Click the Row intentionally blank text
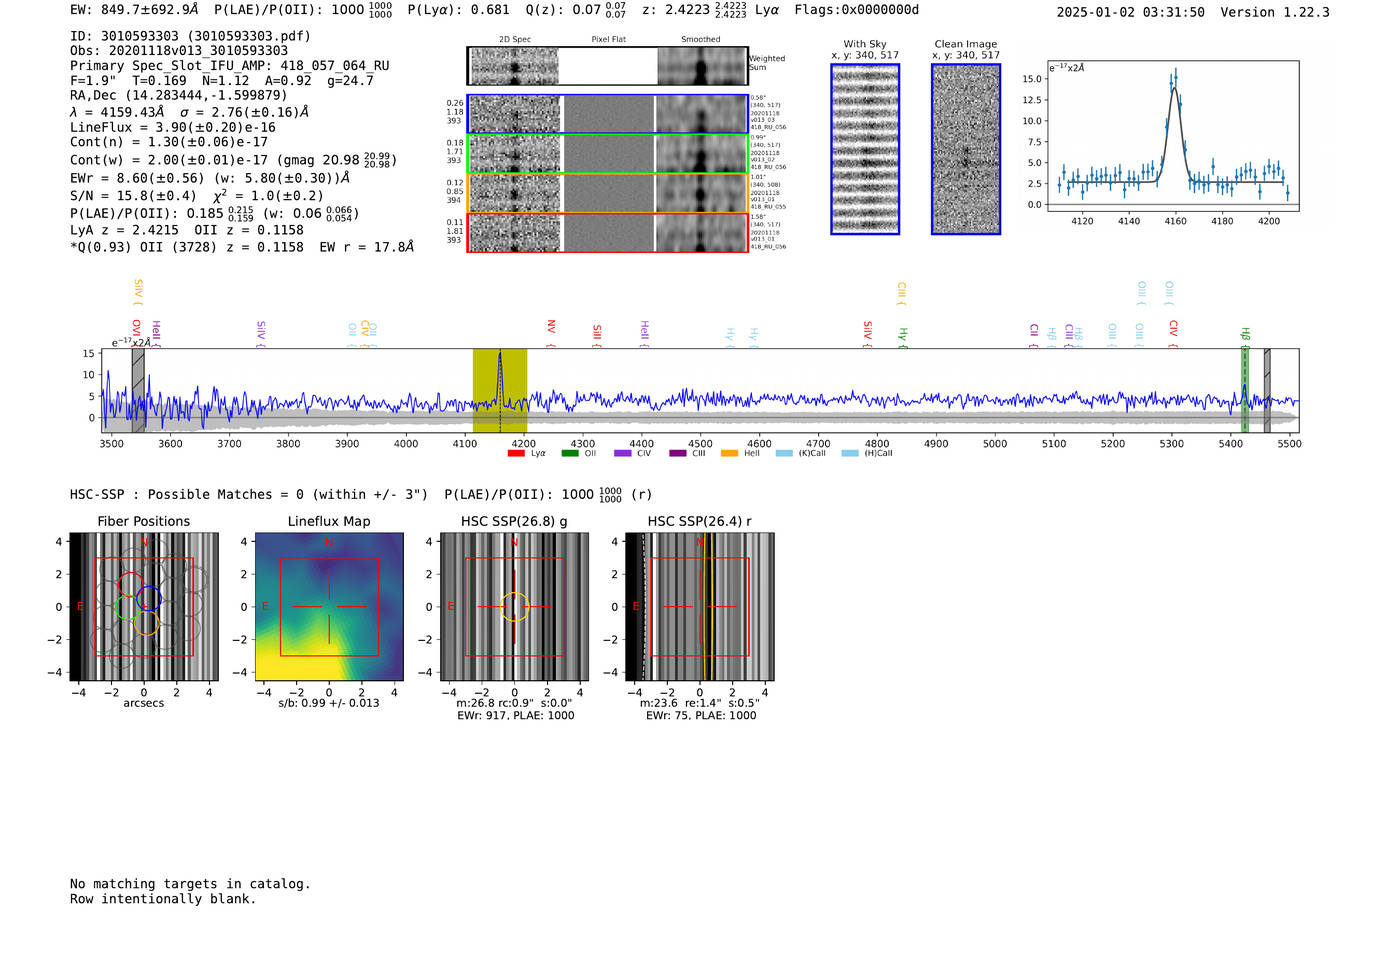The image size is (1400, 953). pos(163,899)
